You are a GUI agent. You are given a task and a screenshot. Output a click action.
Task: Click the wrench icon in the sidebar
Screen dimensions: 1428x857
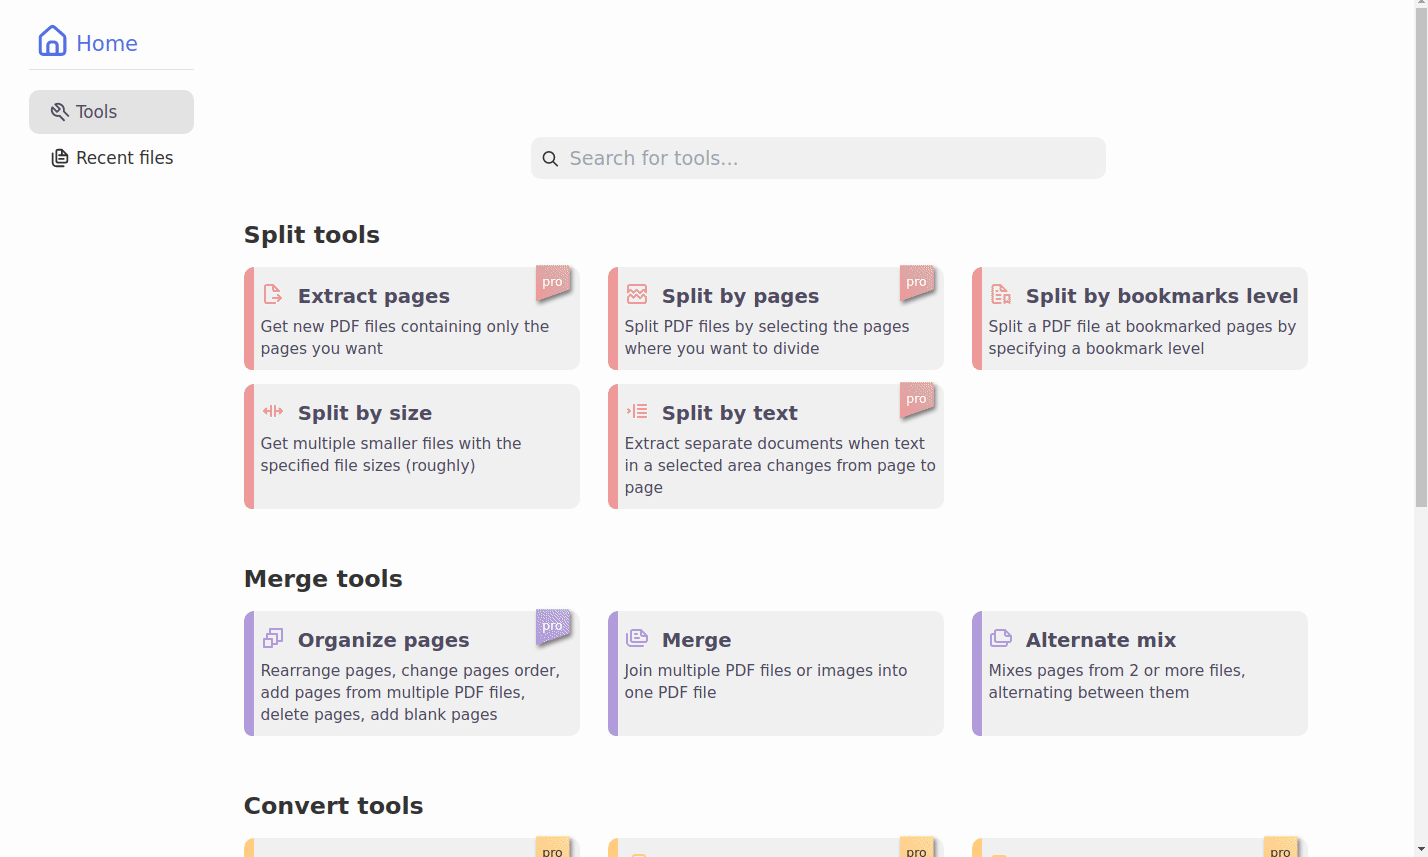pos(59,111)
